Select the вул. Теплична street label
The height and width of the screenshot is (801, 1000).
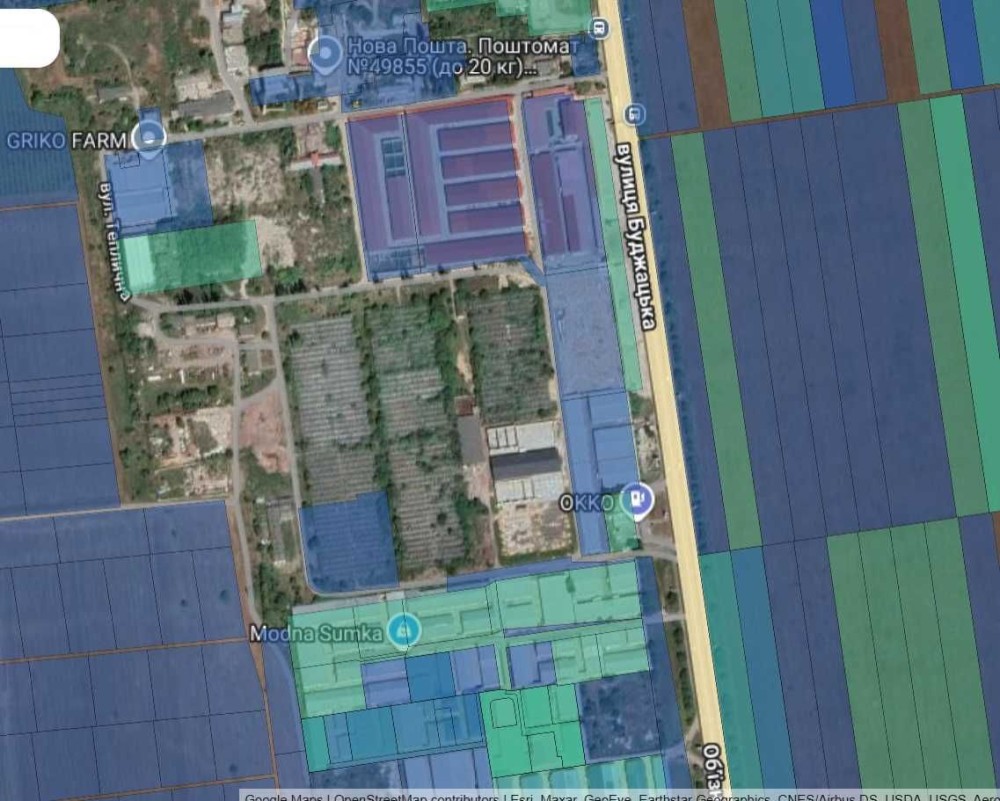tap(115, 241)
